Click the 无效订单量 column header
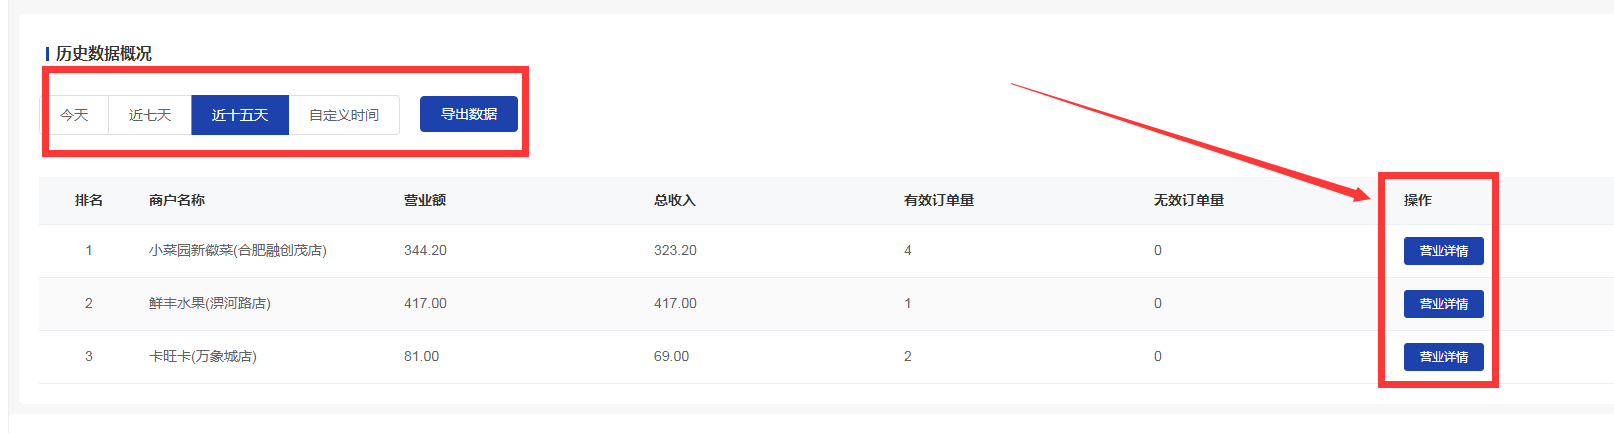 1189,200
